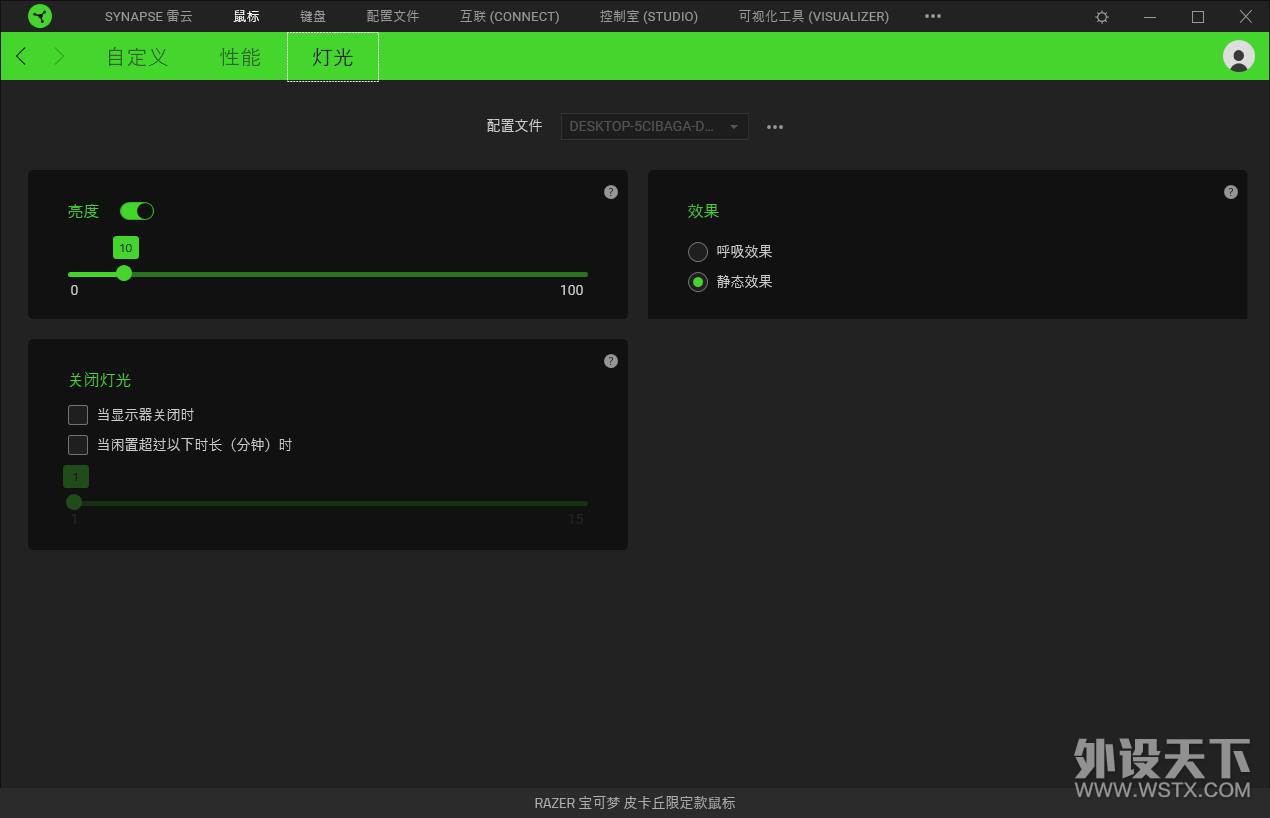1270x818 pixels.
Task: Open the user account avatar
Action: pos(1239,56)
